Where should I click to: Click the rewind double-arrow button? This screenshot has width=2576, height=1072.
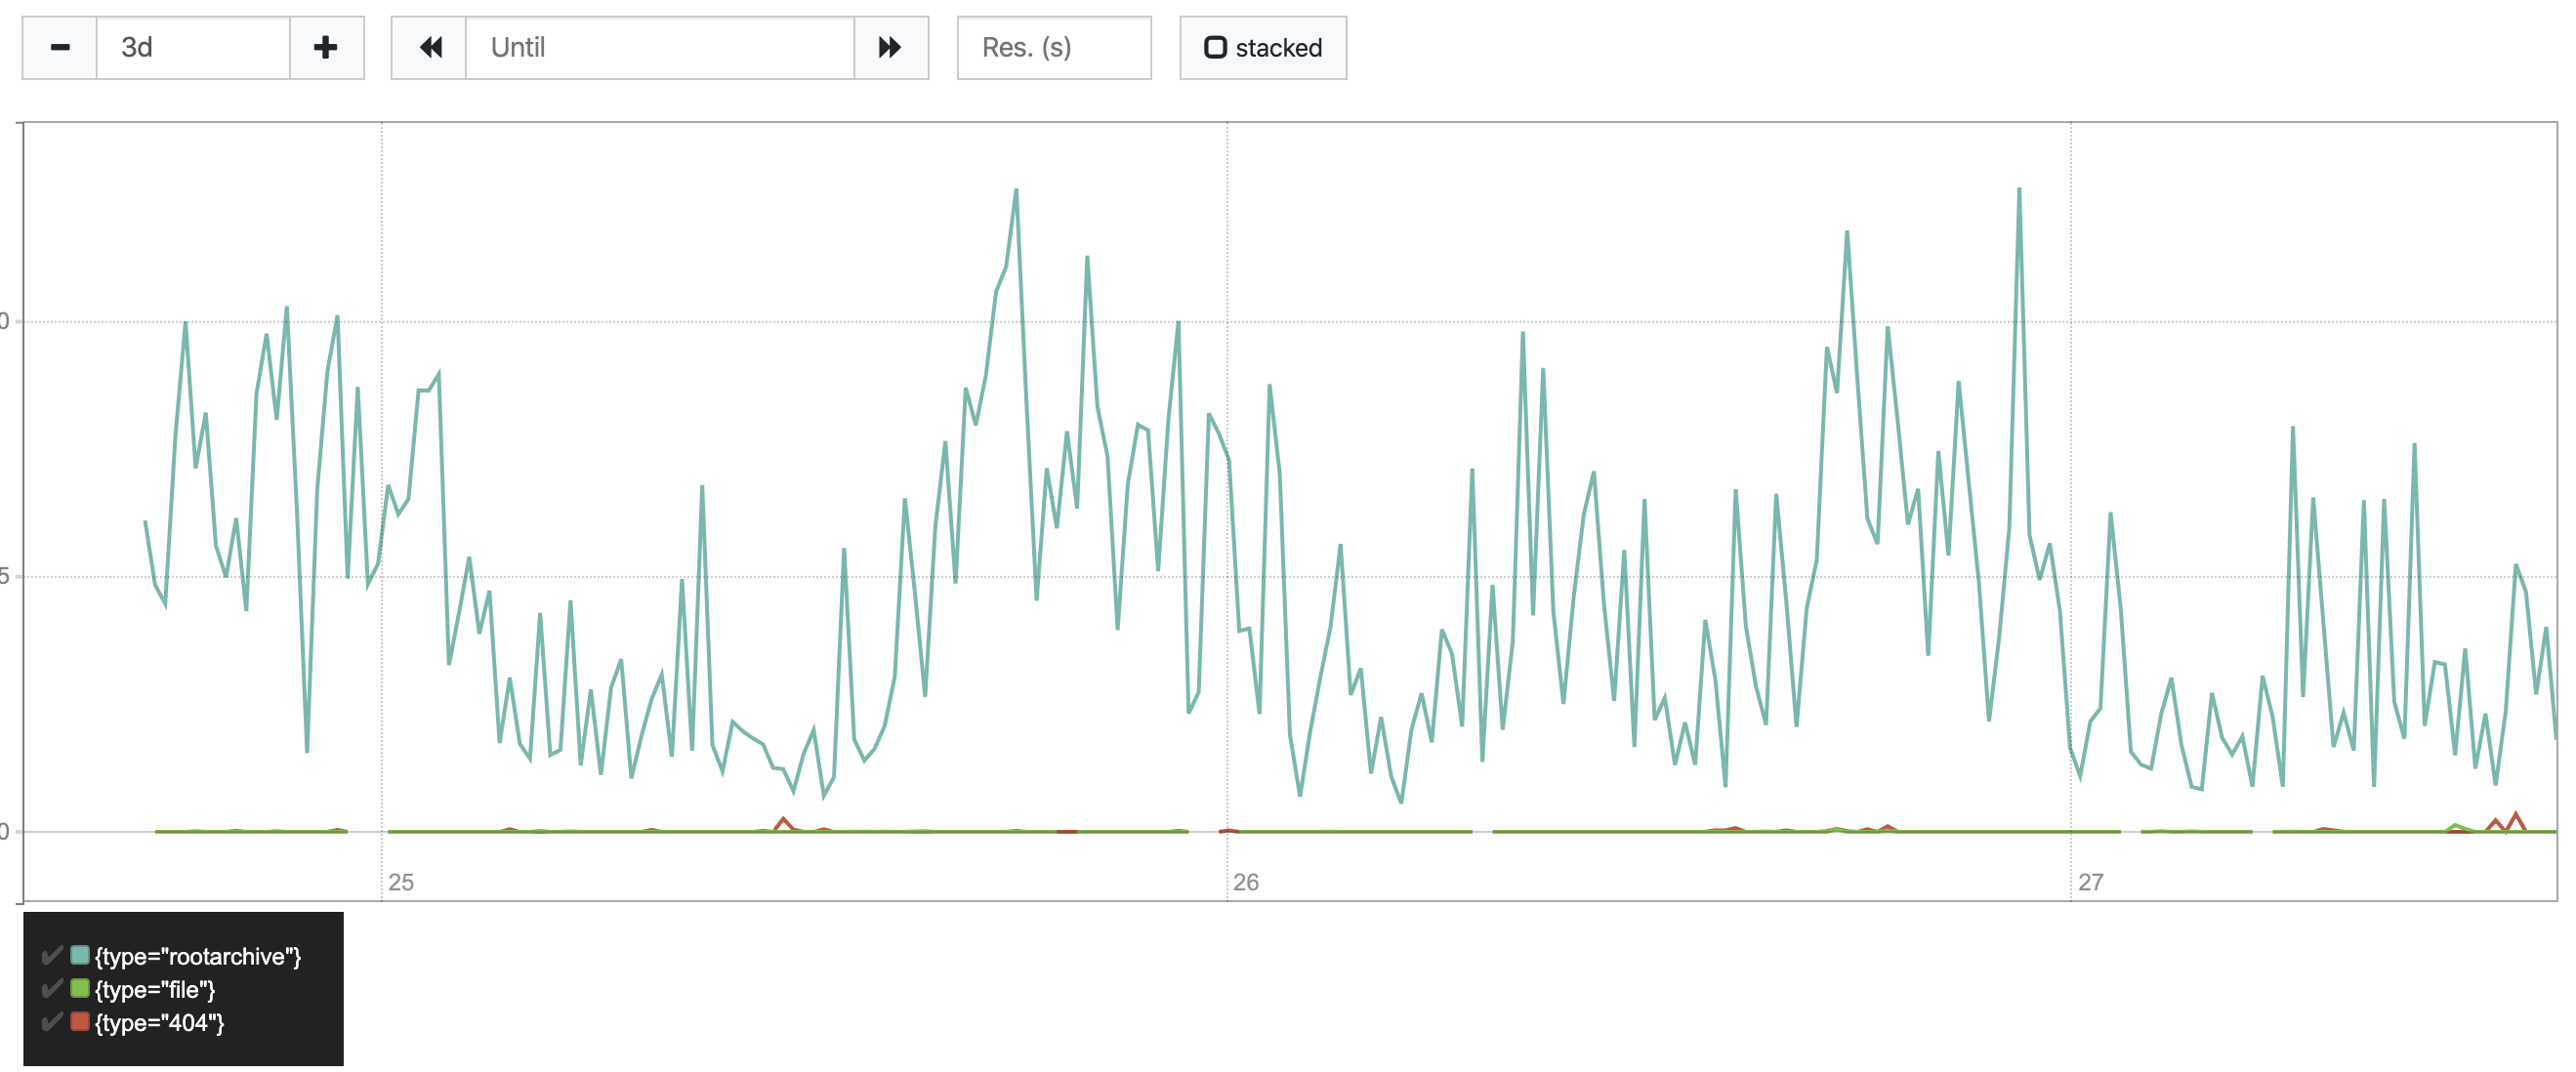[430, 47]
